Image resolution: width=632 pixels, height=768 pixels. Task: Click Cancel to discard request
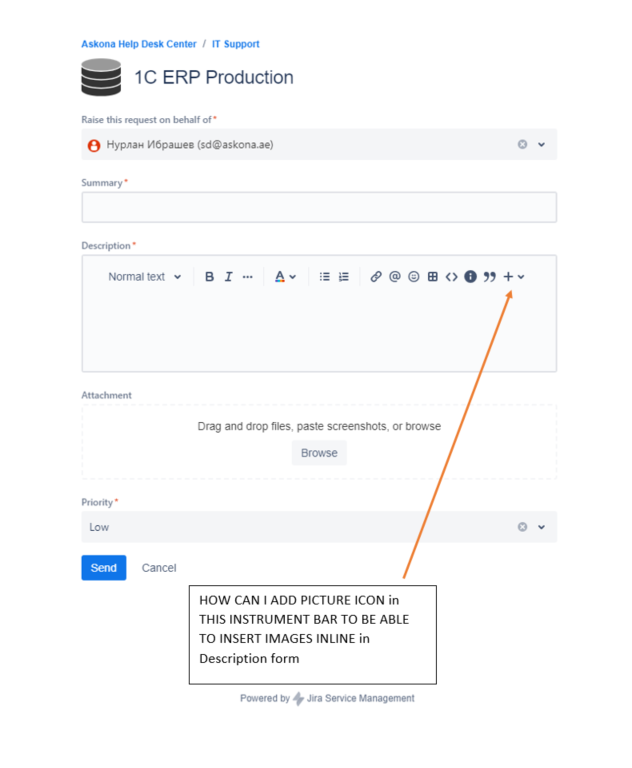pyautogui.click(x=159, y=568)
